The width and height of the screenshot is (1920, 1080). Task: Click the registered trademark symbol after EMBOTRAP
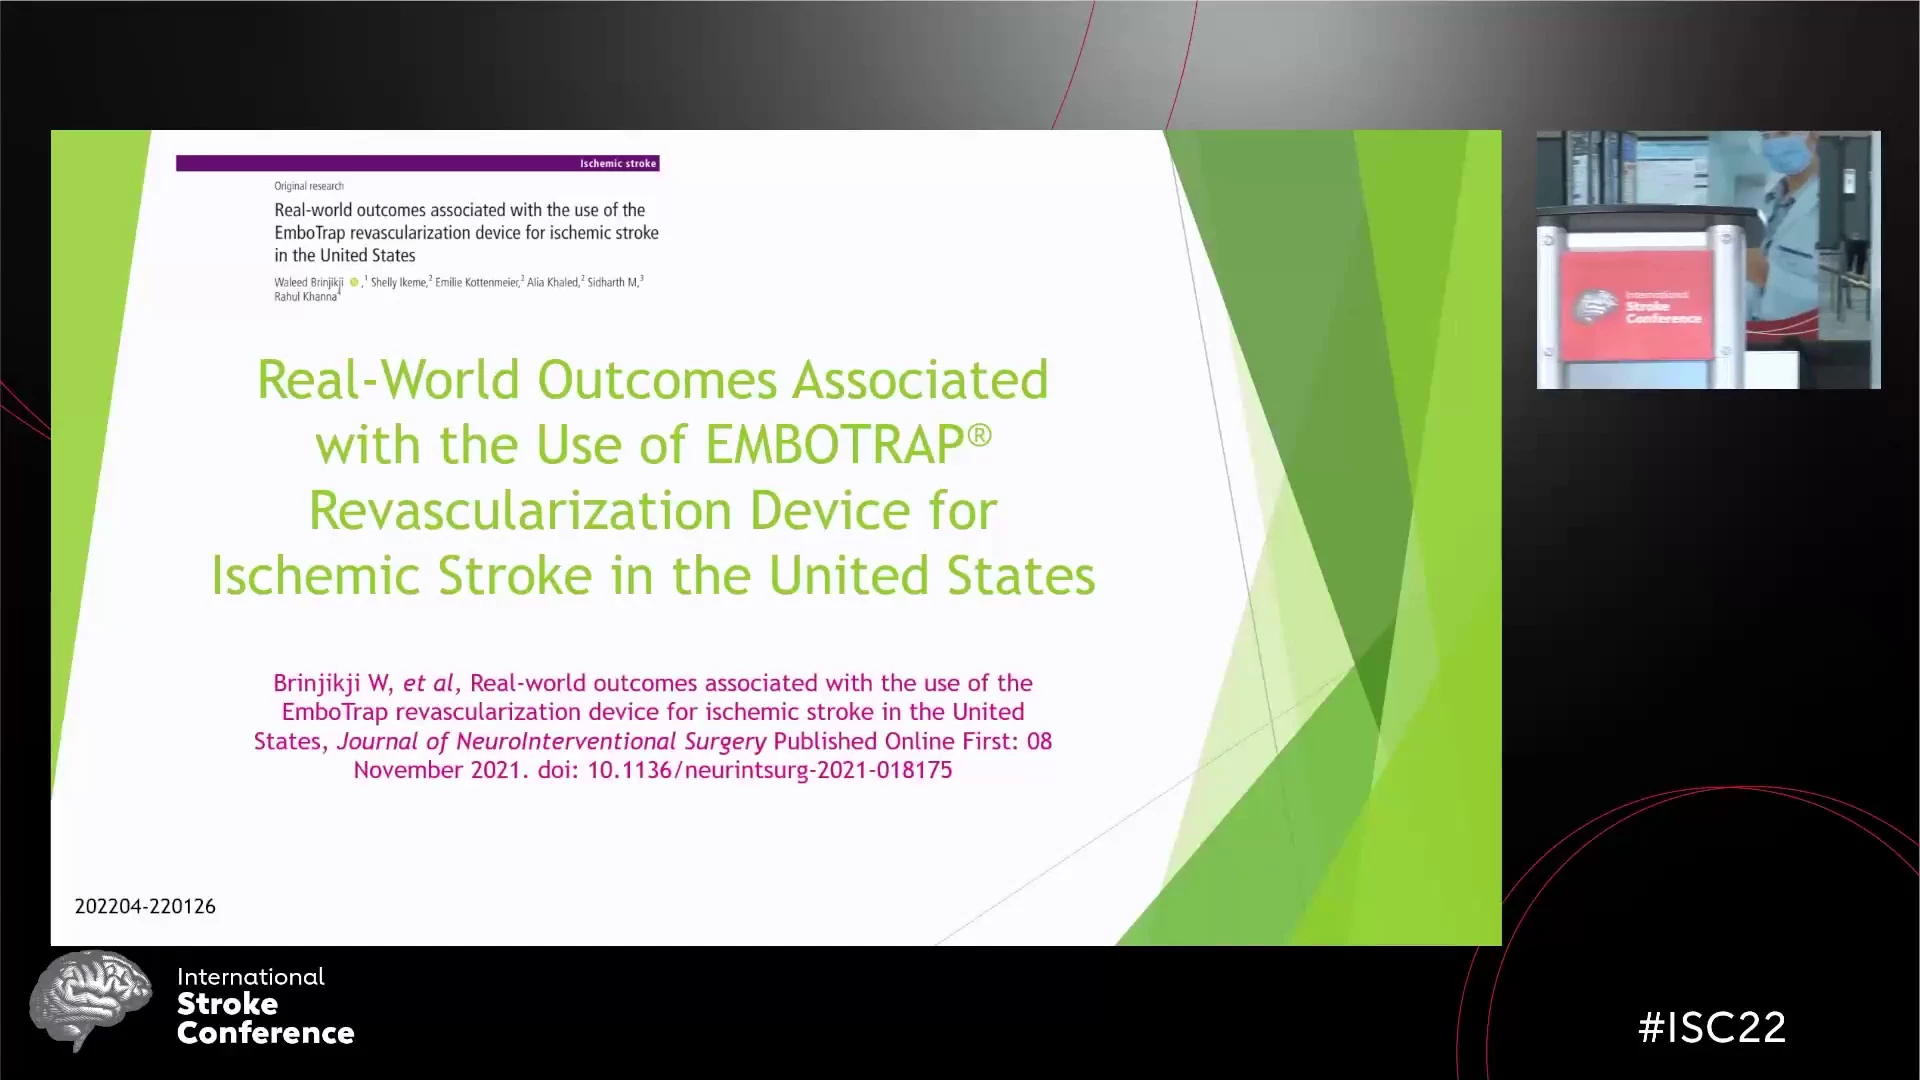click(x=979, y=435)
